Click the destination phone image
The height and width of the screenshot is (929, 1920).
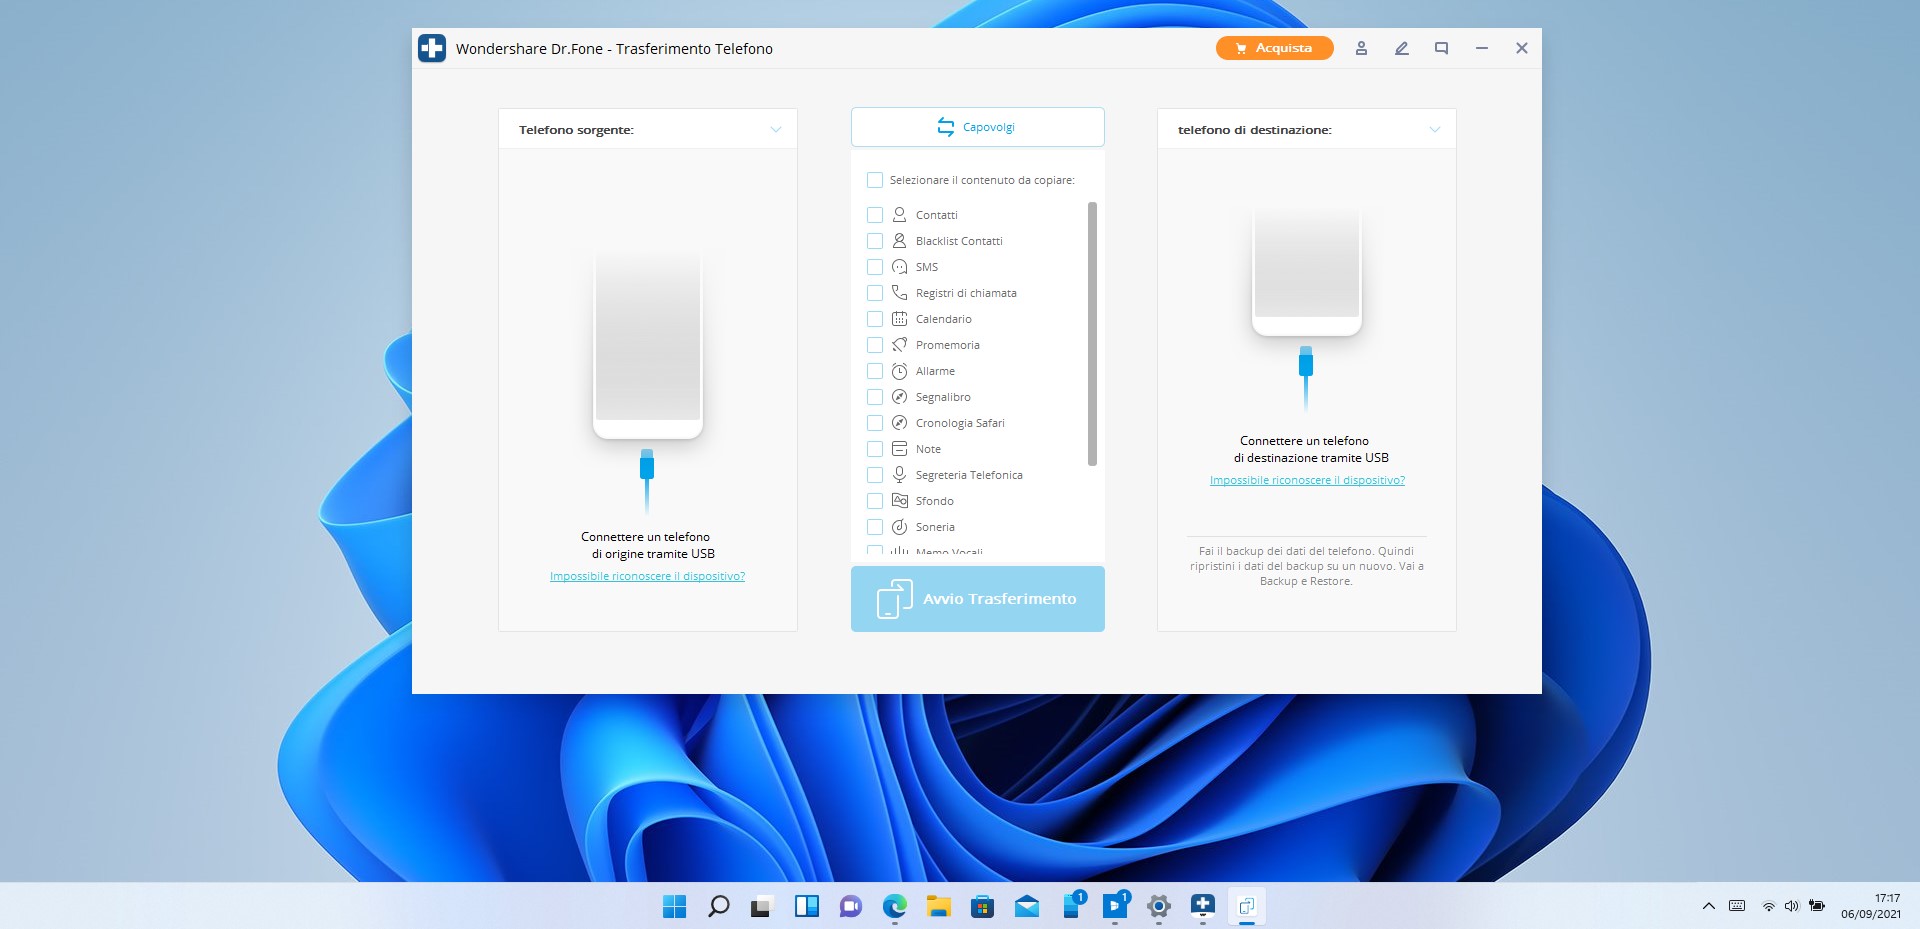pyautogui.click(x=1307, y=270)
